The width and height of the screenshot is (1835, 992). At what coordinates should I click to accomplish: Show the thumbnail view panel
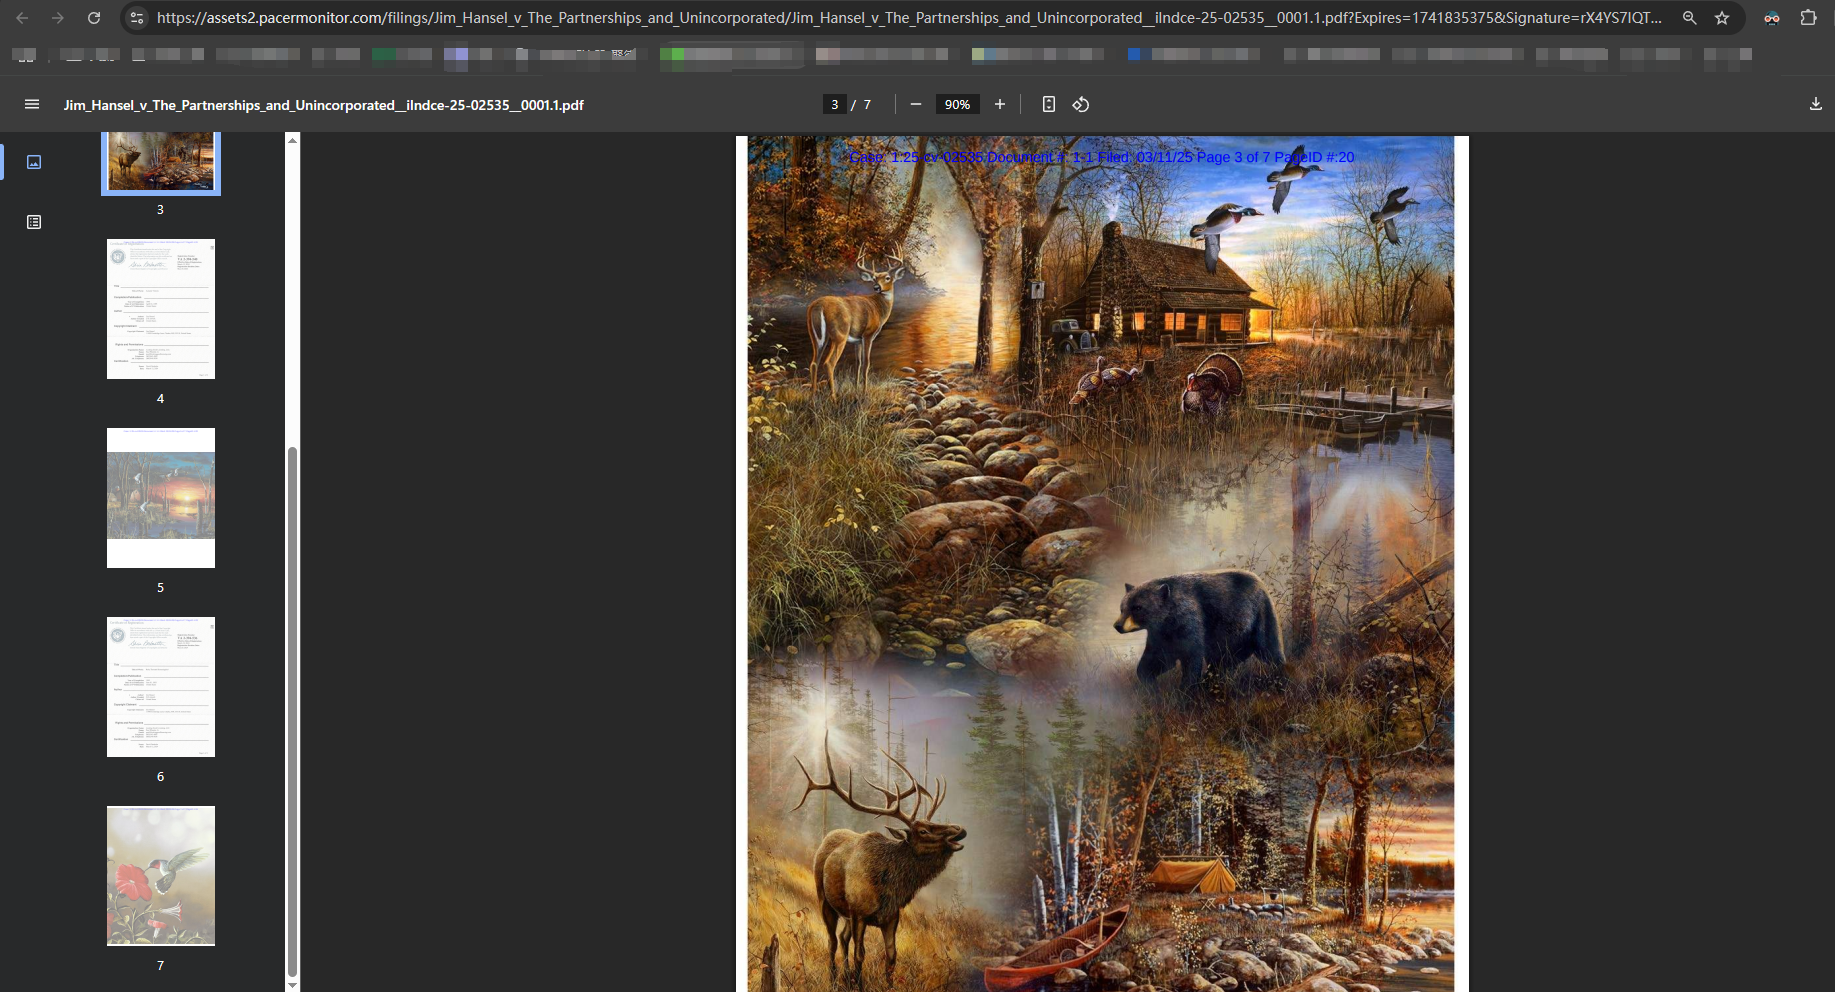34,162
